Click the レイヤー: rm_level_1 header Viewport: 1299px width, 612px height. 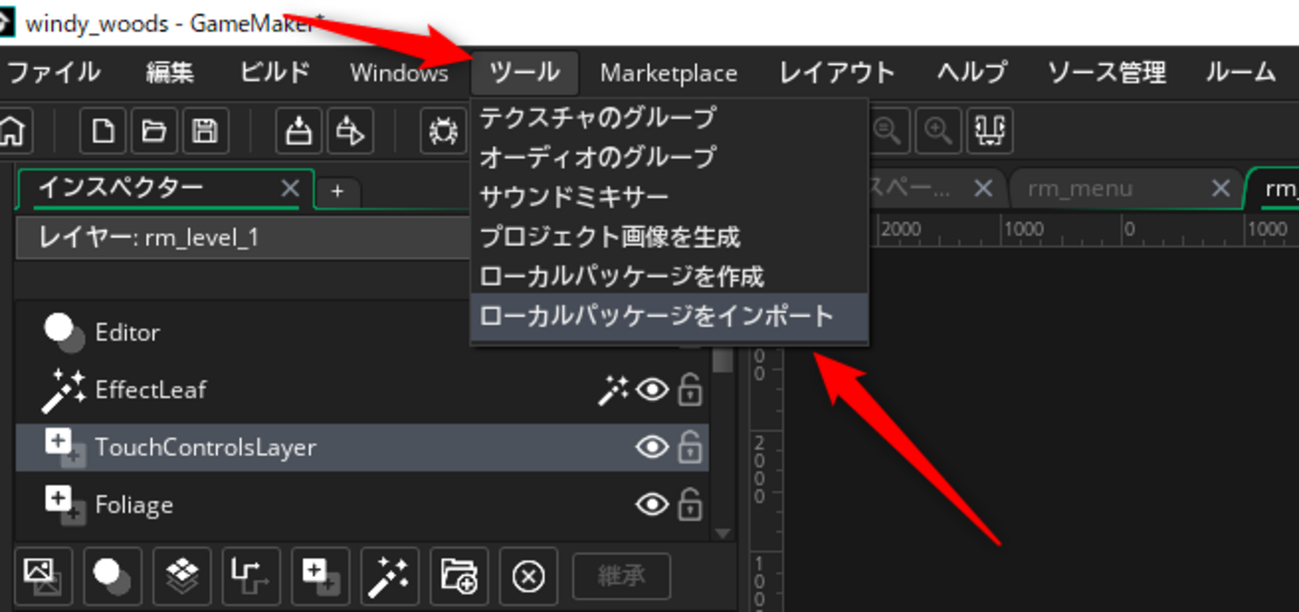[x=245, y=238]
